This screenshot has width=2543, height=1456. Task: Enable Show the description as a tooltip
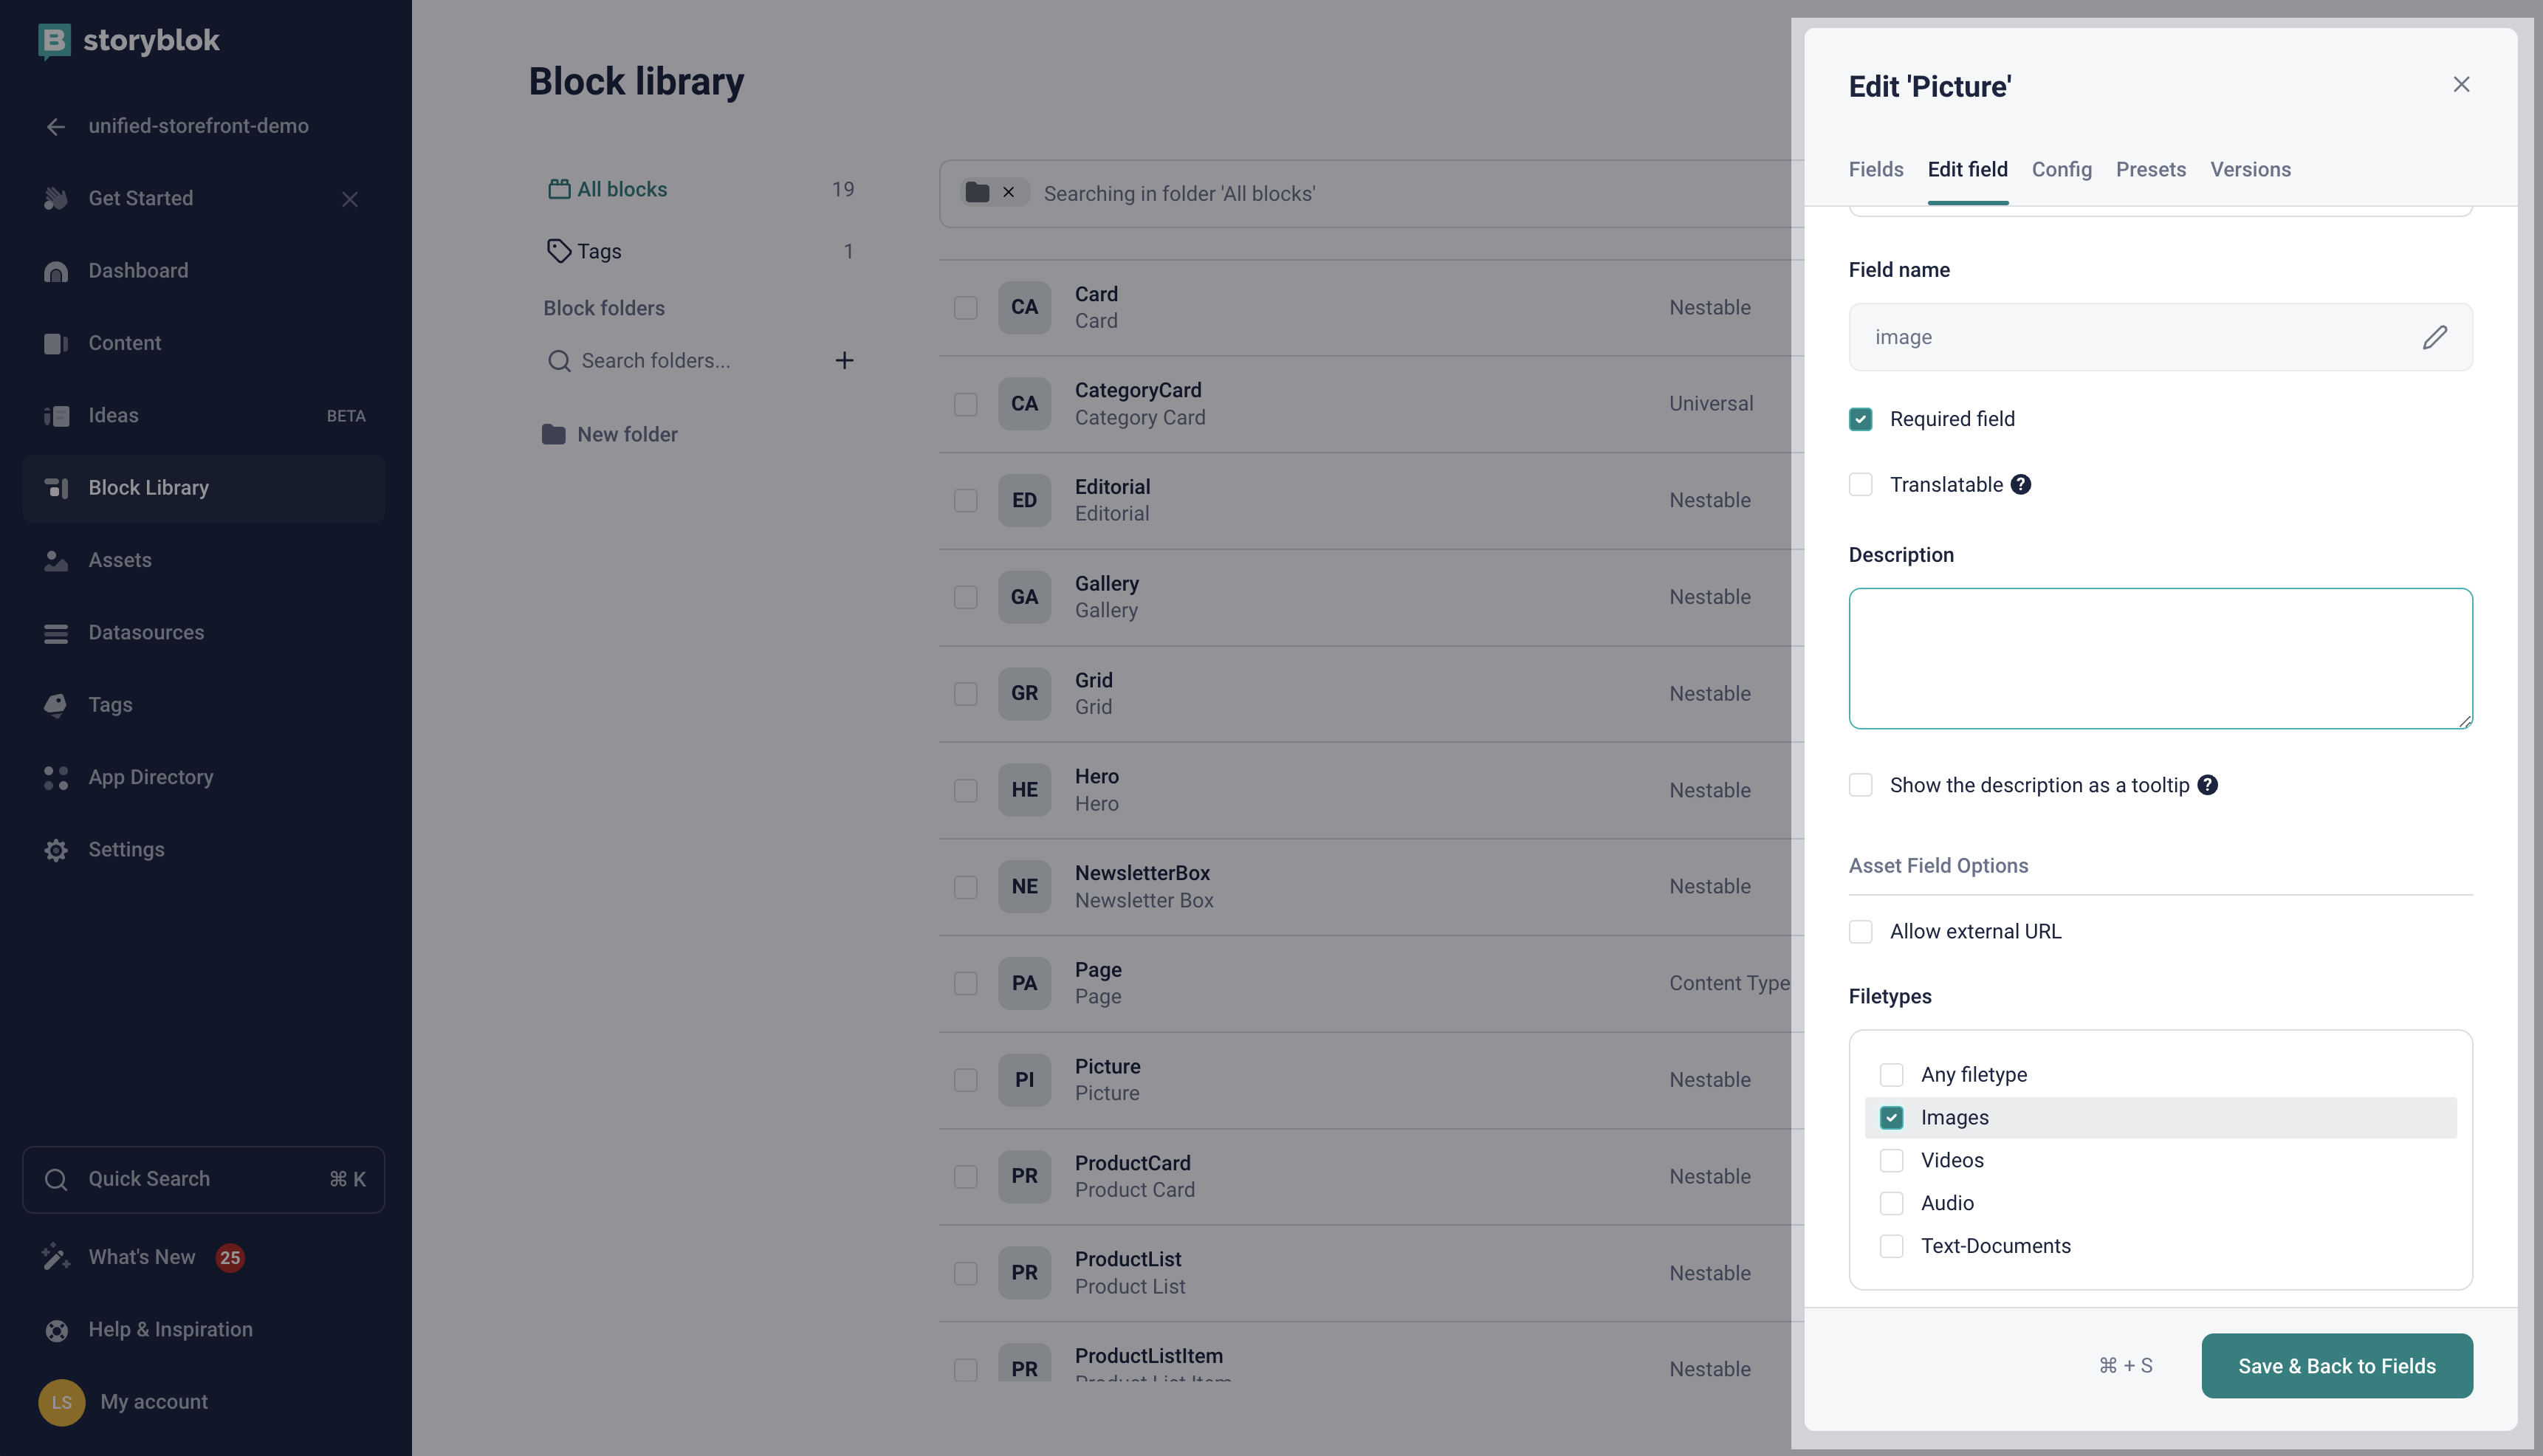click(x=1860, y=785)
